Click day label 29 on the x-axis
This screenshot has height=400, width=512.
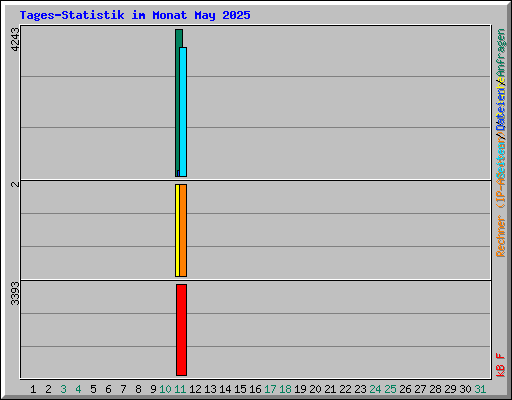[x=450, y=389]
